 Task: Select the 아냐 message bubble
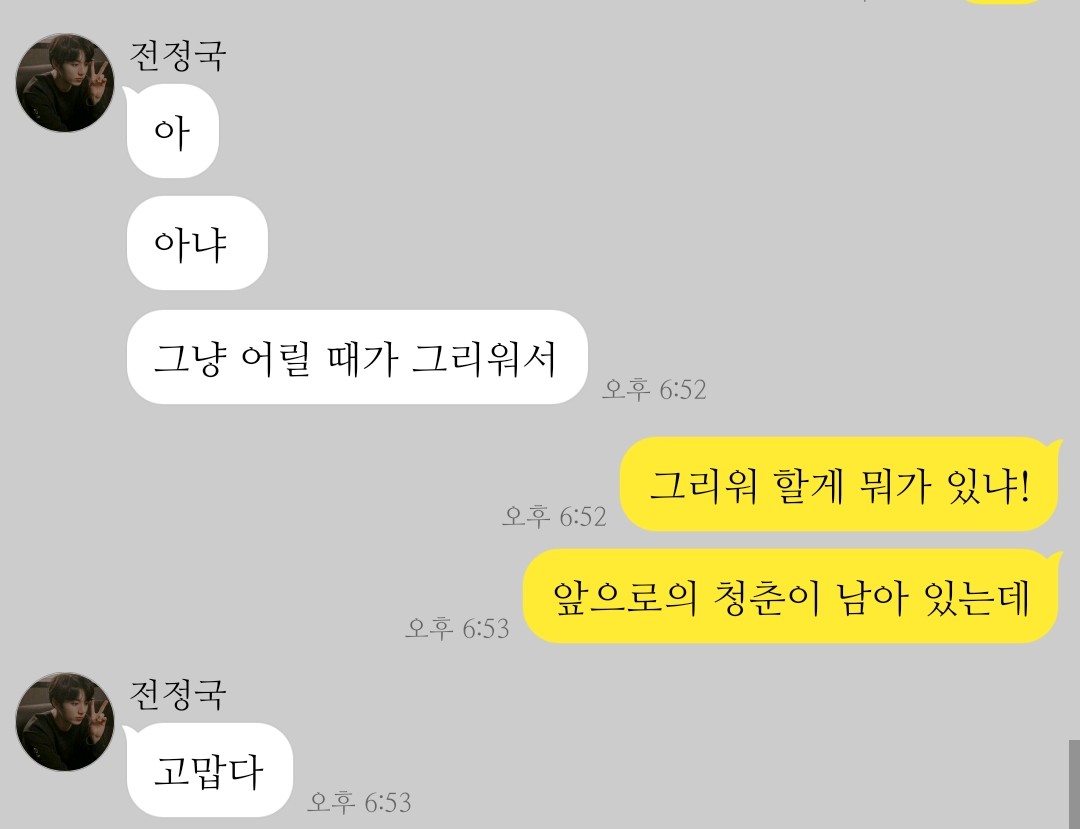click(197, 243)
